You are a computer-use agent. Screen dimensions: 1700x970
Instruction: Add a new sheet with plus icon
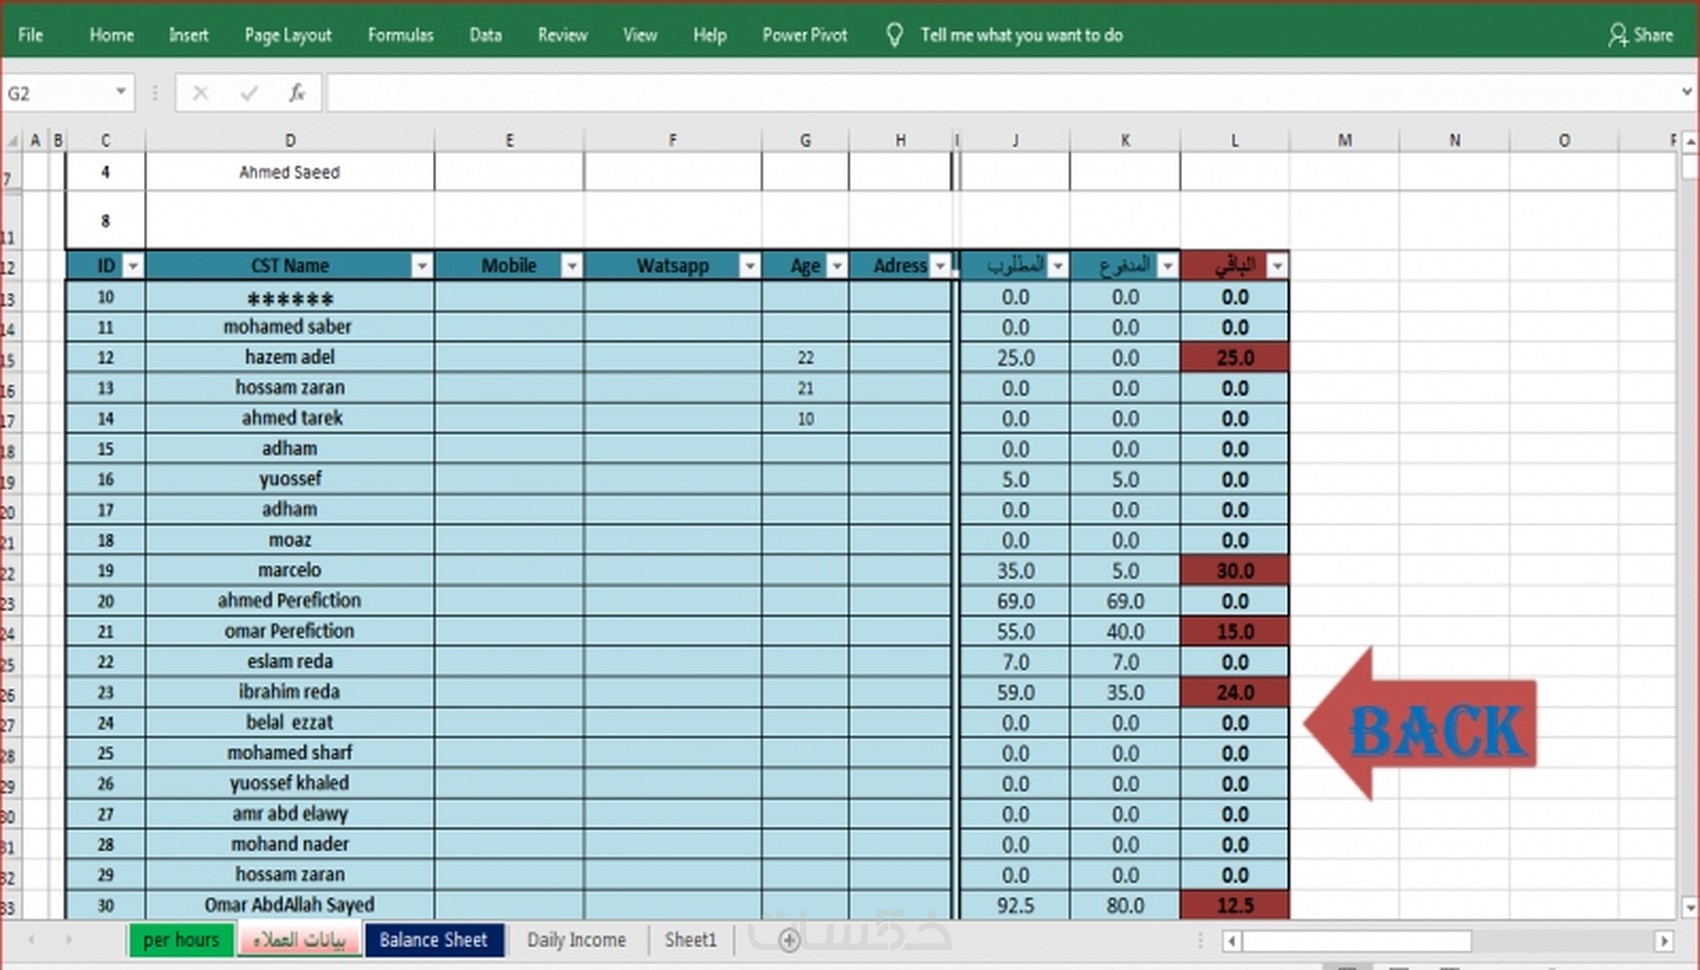789,940
